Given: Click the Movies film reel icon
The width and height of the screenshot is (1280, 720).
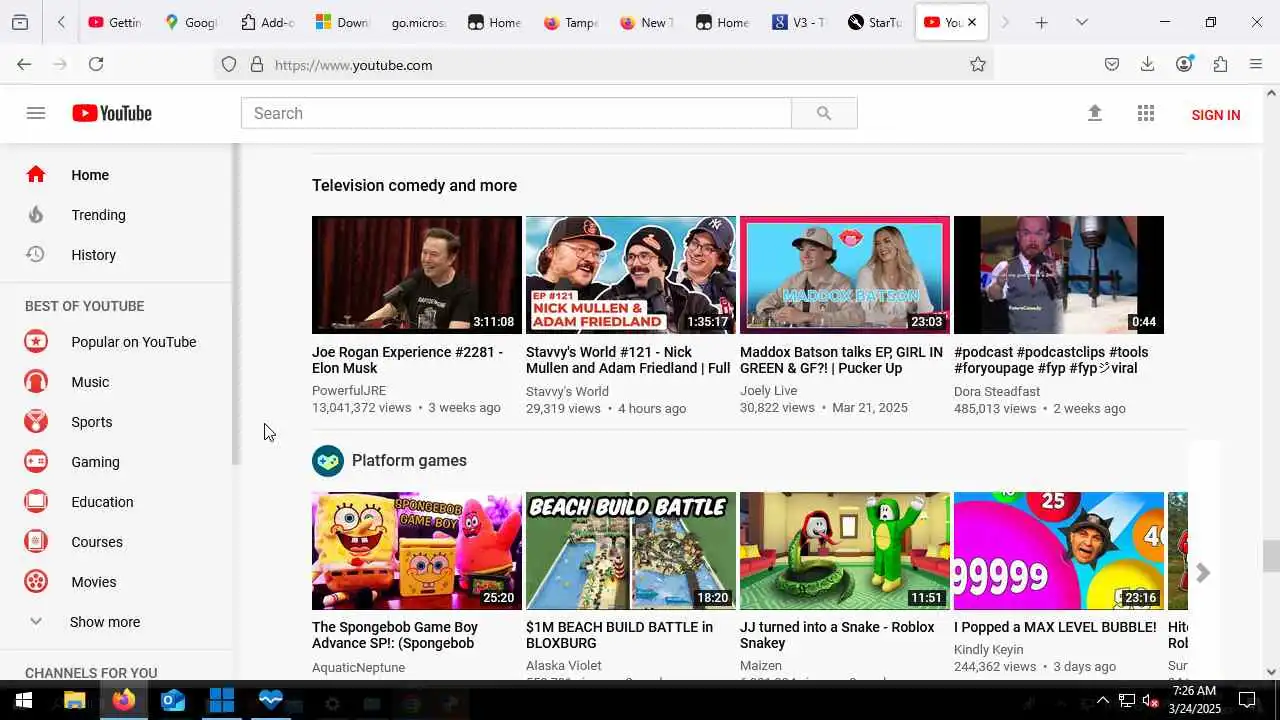Looking at the screenshot, I should point(36,582).
